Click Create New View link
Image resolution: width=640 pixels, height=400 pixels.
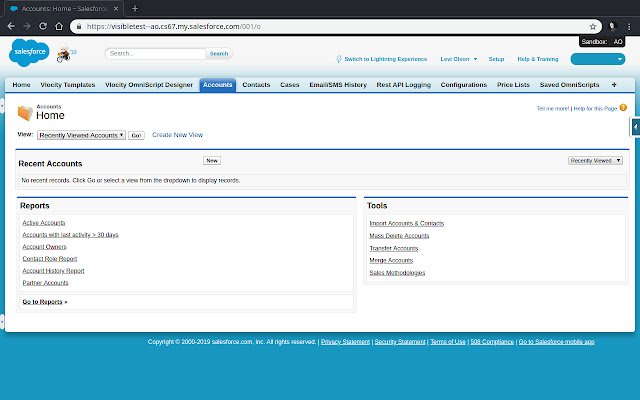point(178,135)
